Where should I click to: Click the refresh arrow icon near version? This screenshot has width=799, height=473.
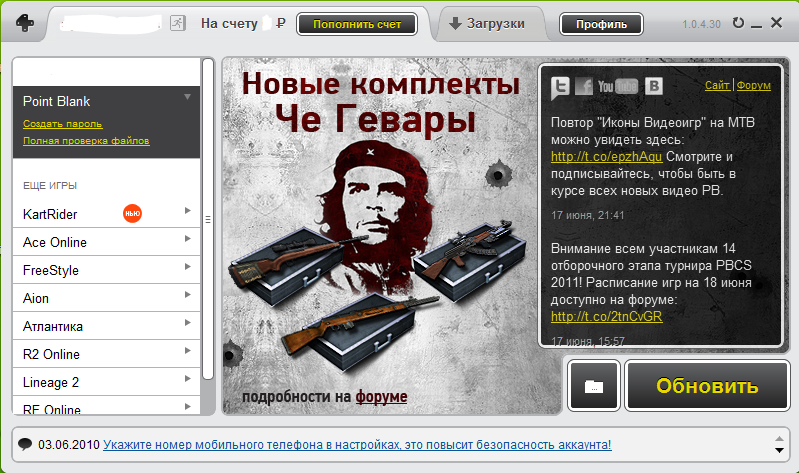[738, 23]
